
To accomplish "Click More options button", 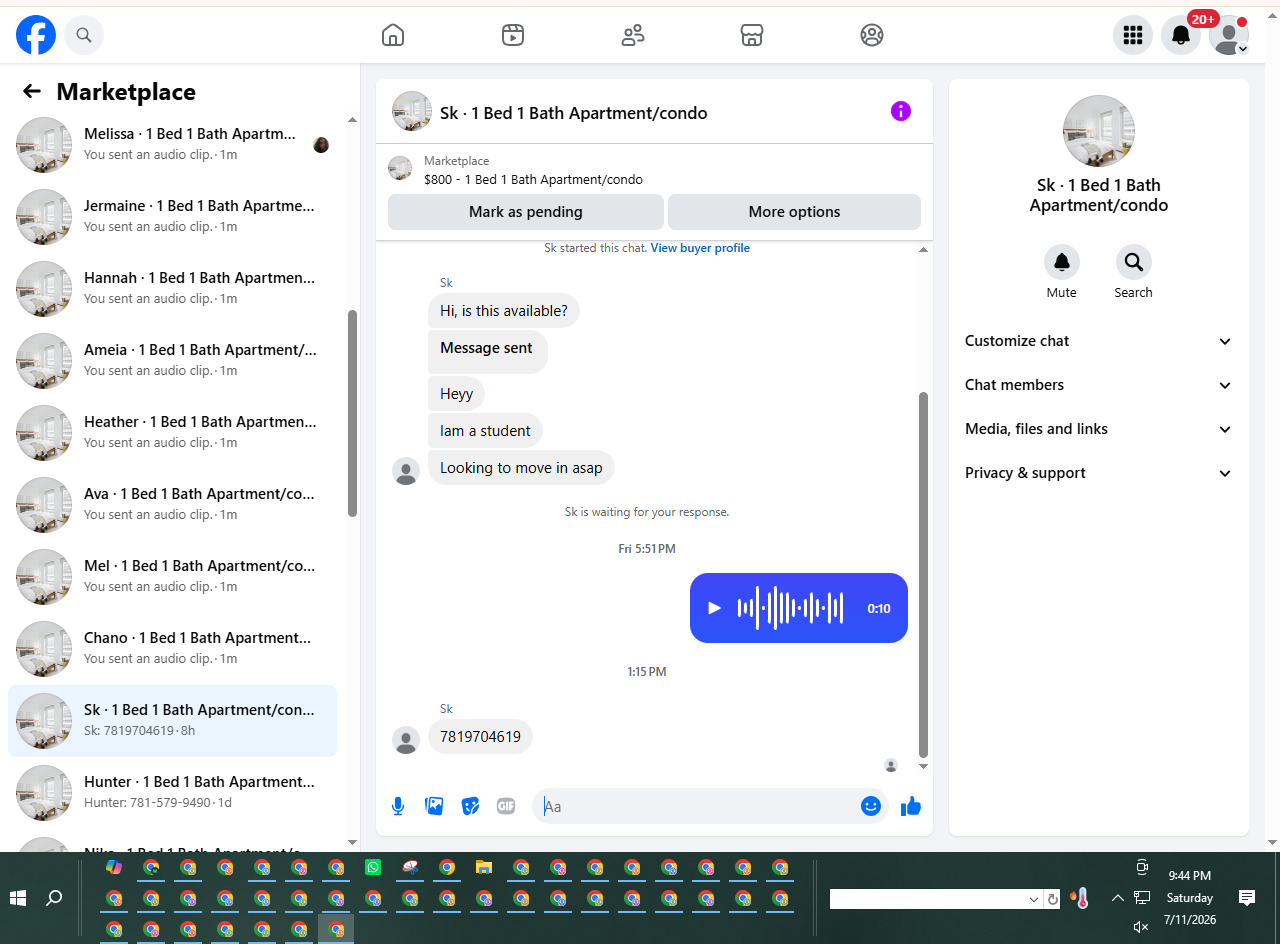I will [x=794, y=212].
